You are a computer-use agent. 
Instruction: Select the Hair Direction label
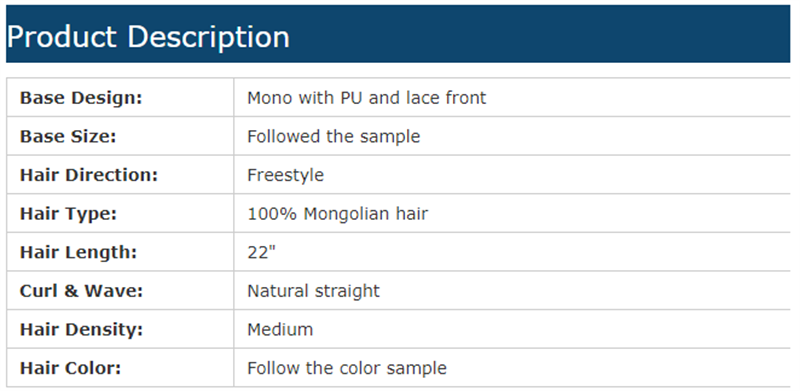click(89, 175)
